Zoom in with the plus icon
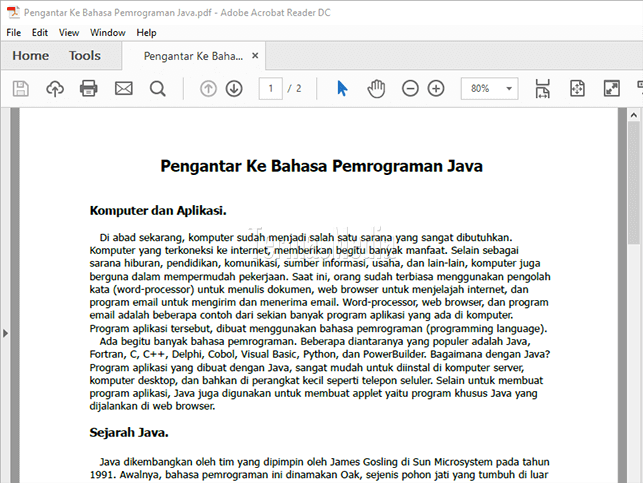Viewport: 643px width, 483px height. pyautogui.click(x=436, y=89)
